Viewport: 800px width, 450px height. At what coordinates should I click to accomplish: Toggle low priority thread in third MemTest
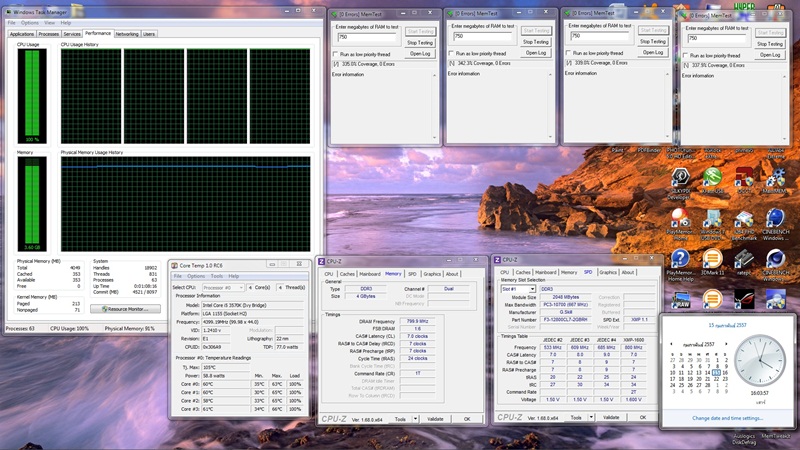coord(568,54)
